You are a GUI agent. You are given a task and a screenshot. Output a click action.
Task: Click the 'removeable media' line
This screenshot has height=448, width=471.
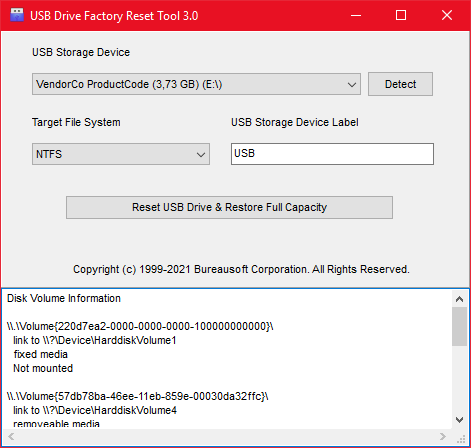56,424
